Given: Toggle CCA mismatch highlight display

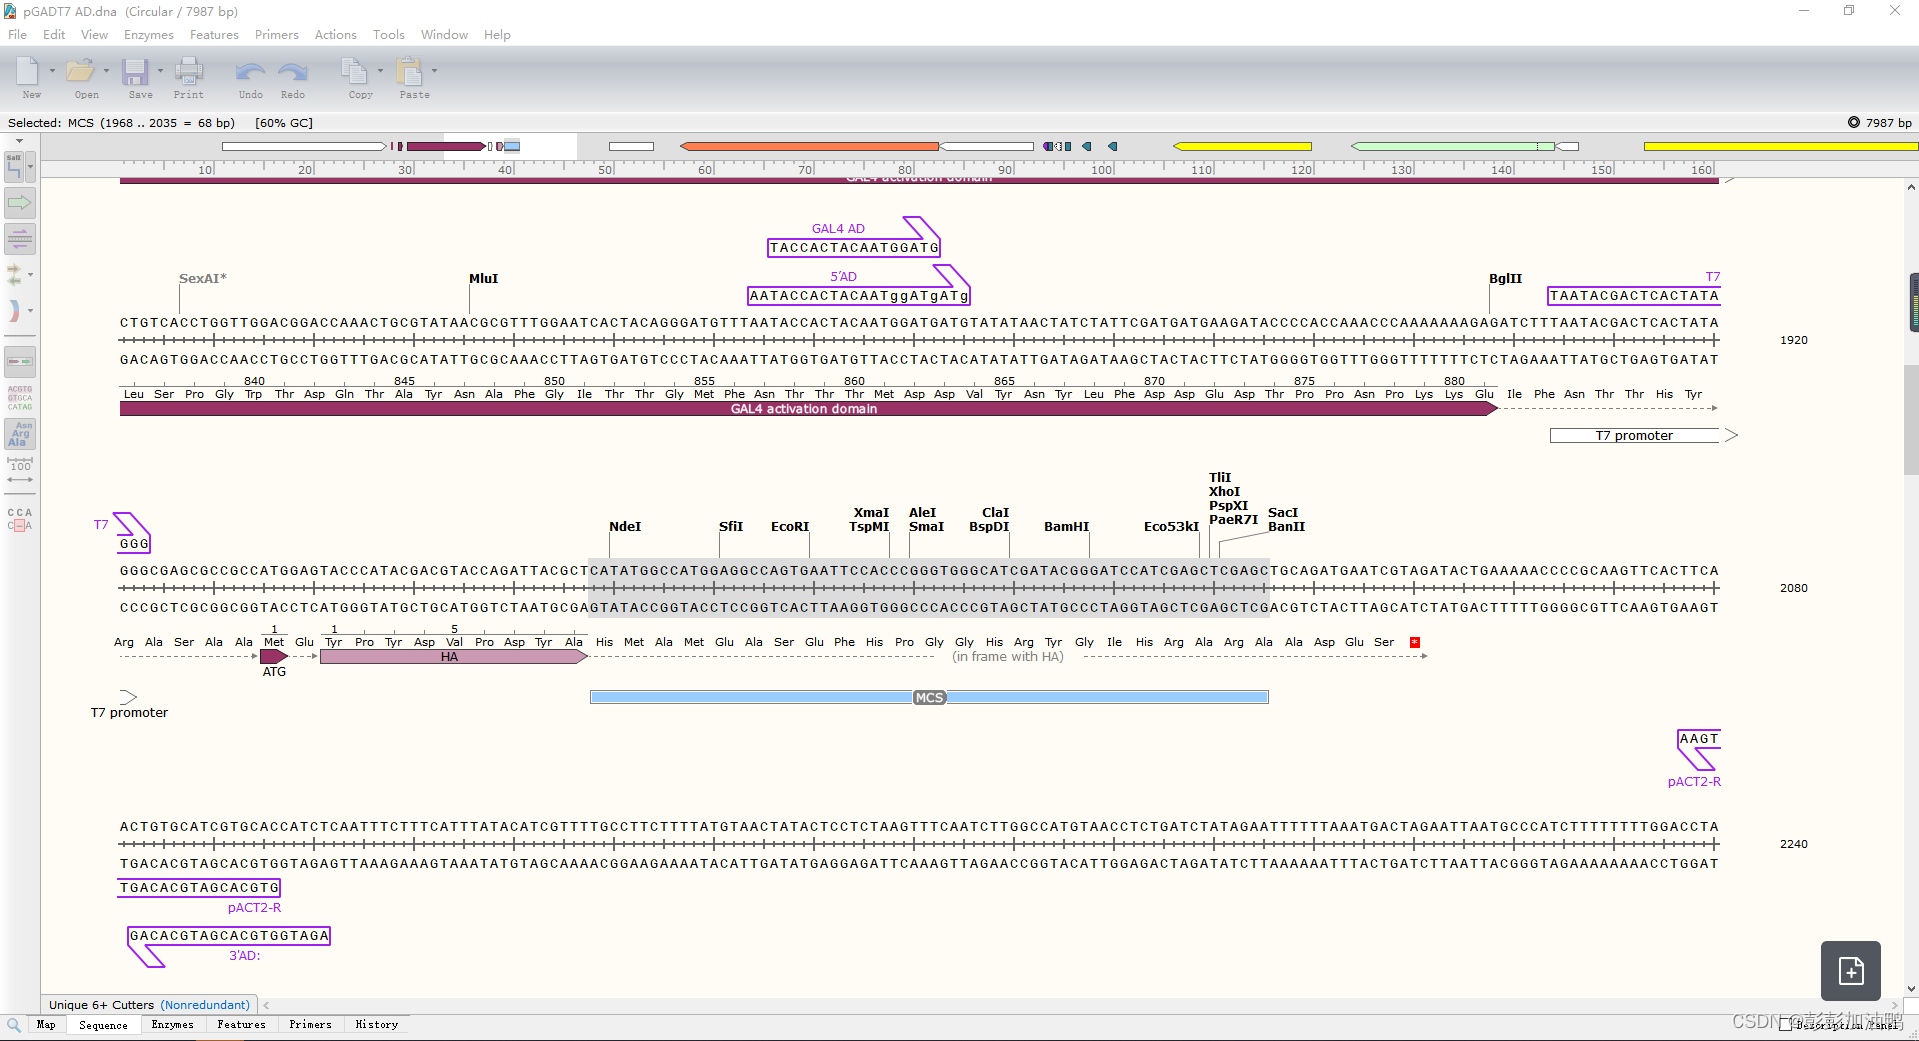Looking at the screenshot, I should point(20,519).
